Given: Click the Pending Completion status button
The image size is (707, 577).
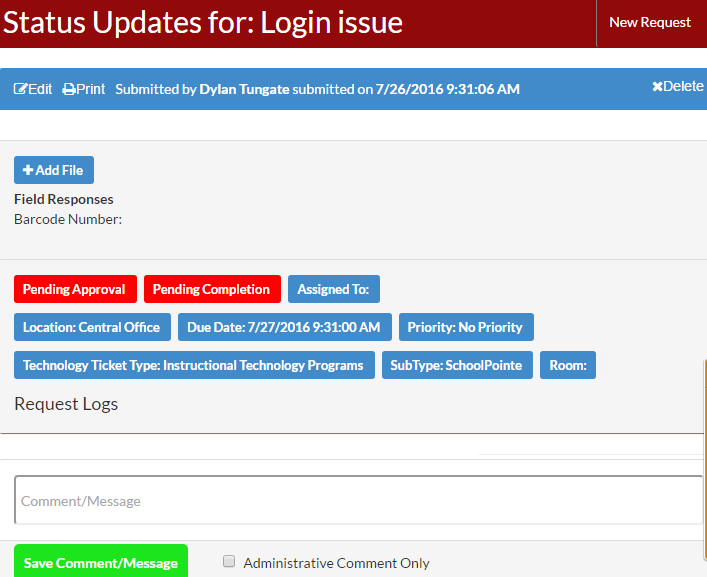Looking at the screenshot, I should pos(211,289).
